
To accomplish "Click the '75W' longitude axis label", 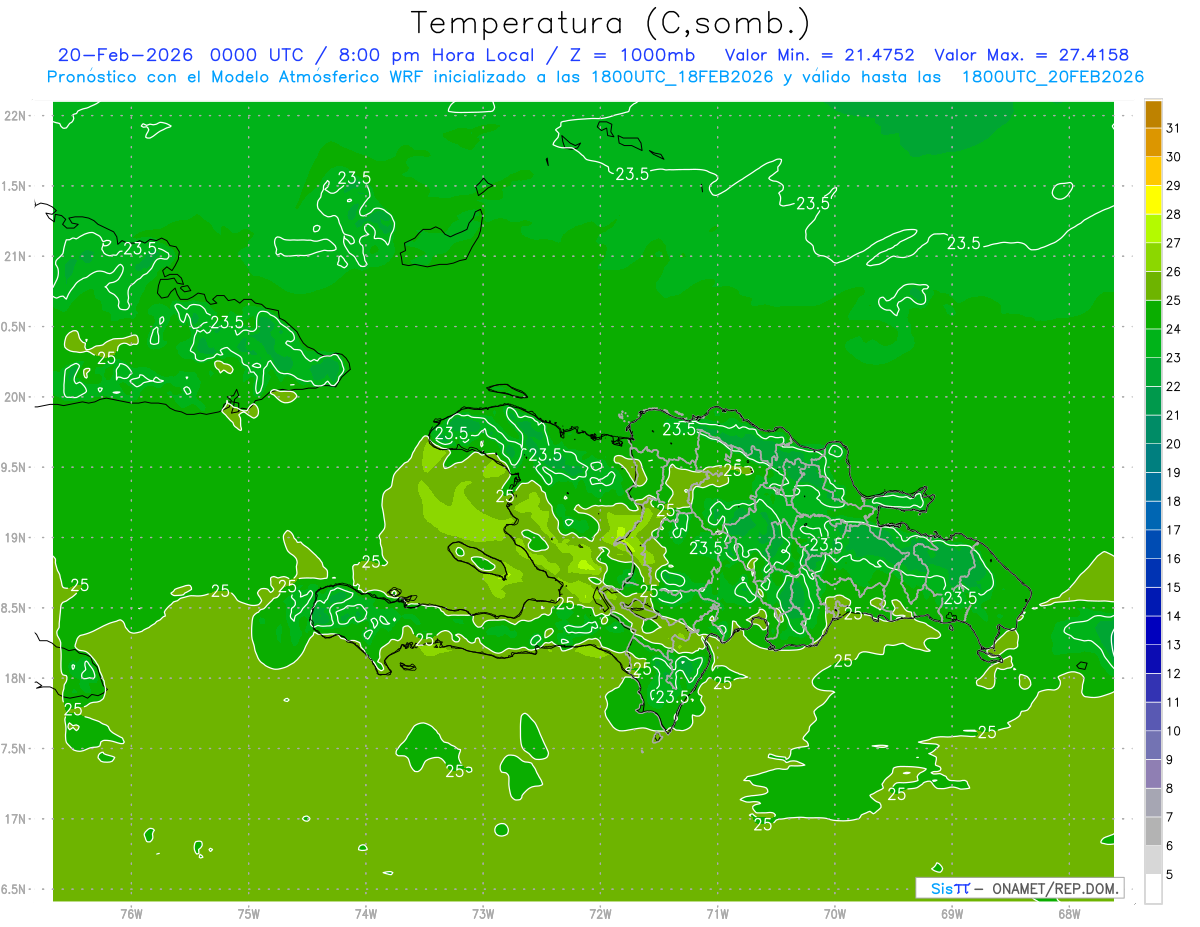I will [249, 914].
